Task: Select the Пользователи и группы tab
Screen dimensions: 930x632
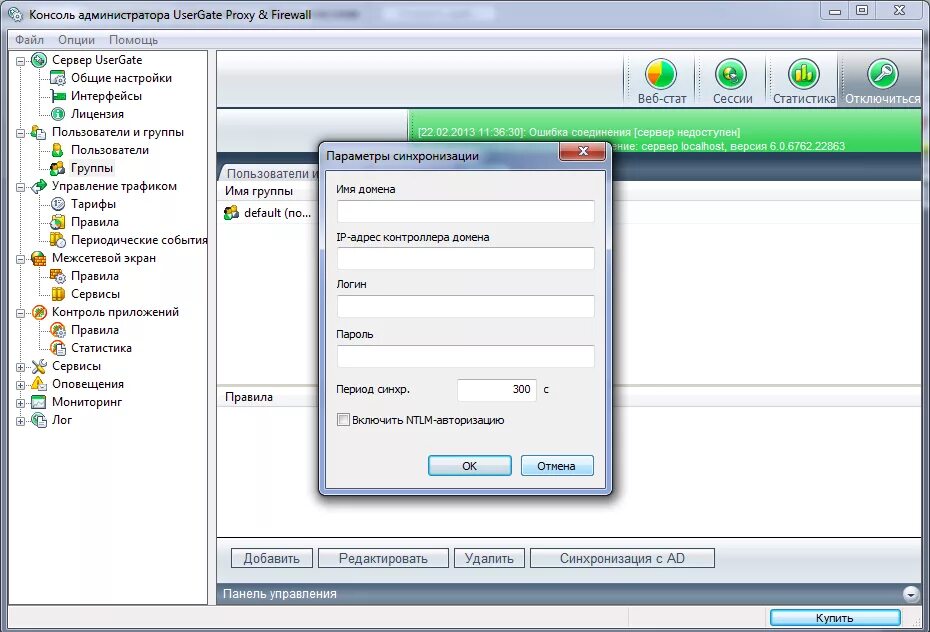Action: (x=271, y=174)
